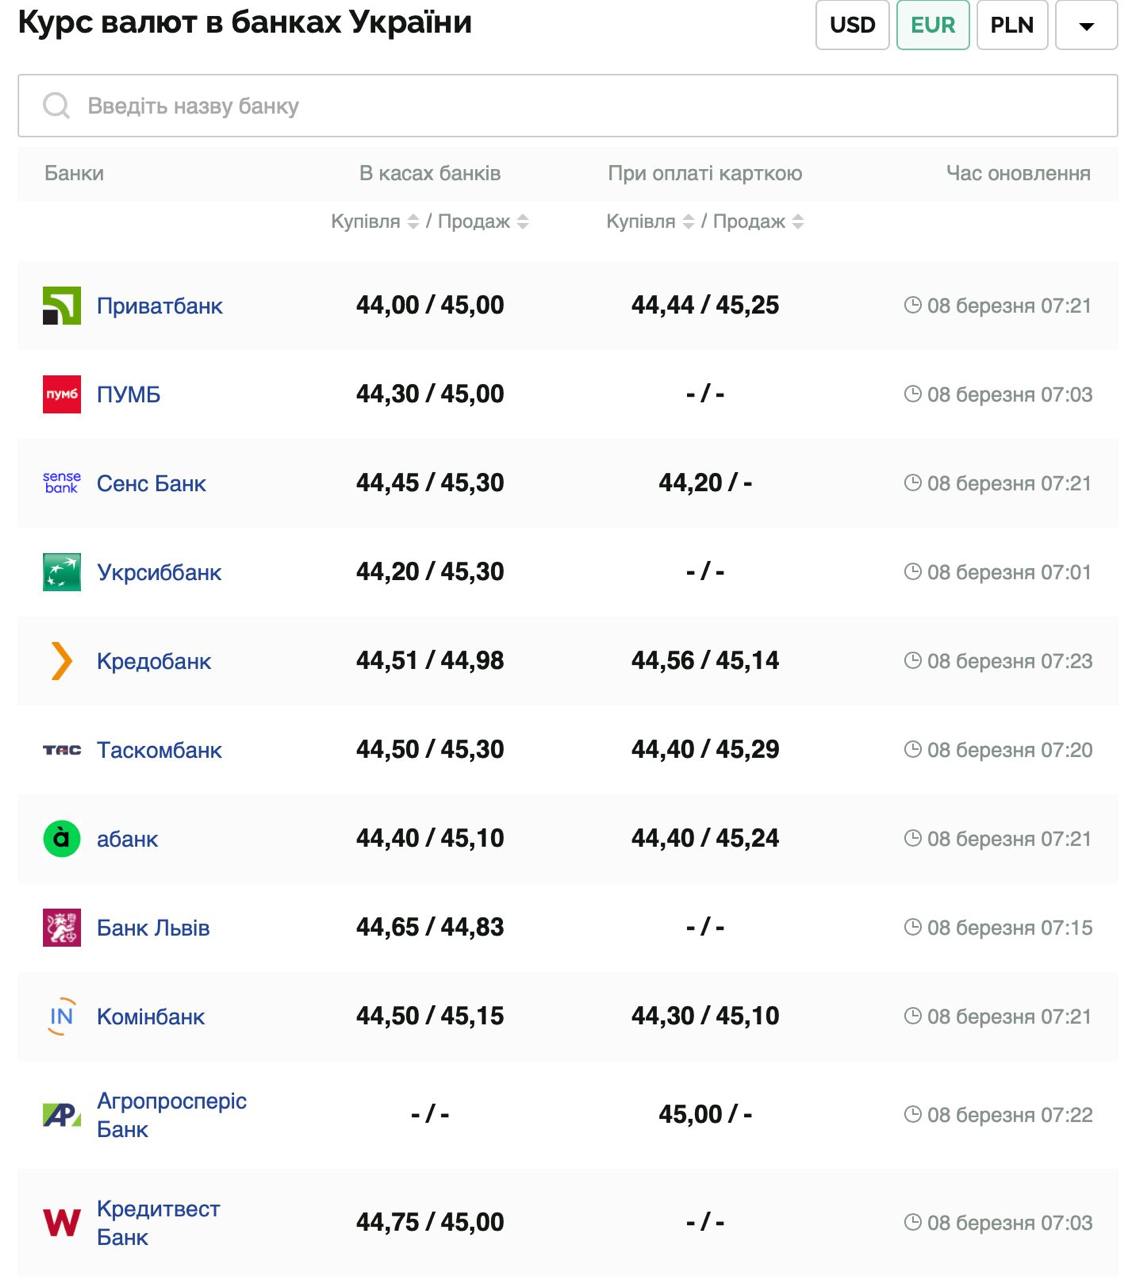The height and width of the screenshot is (1280, 1140).
Task: Open the Таскомбанк bank link
Action: pos(159,750)
